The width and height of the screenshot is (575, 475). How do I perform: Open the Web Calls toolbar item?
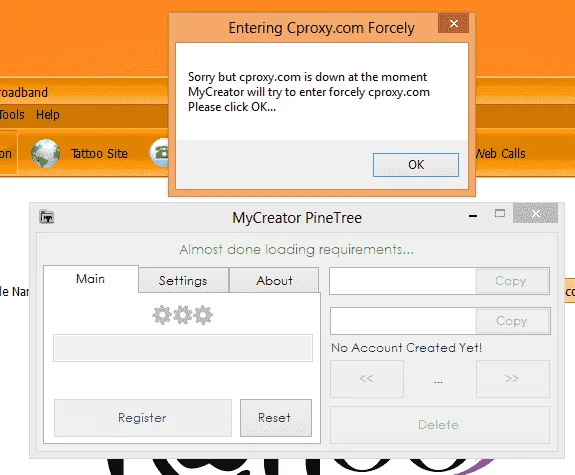(501, 153)
